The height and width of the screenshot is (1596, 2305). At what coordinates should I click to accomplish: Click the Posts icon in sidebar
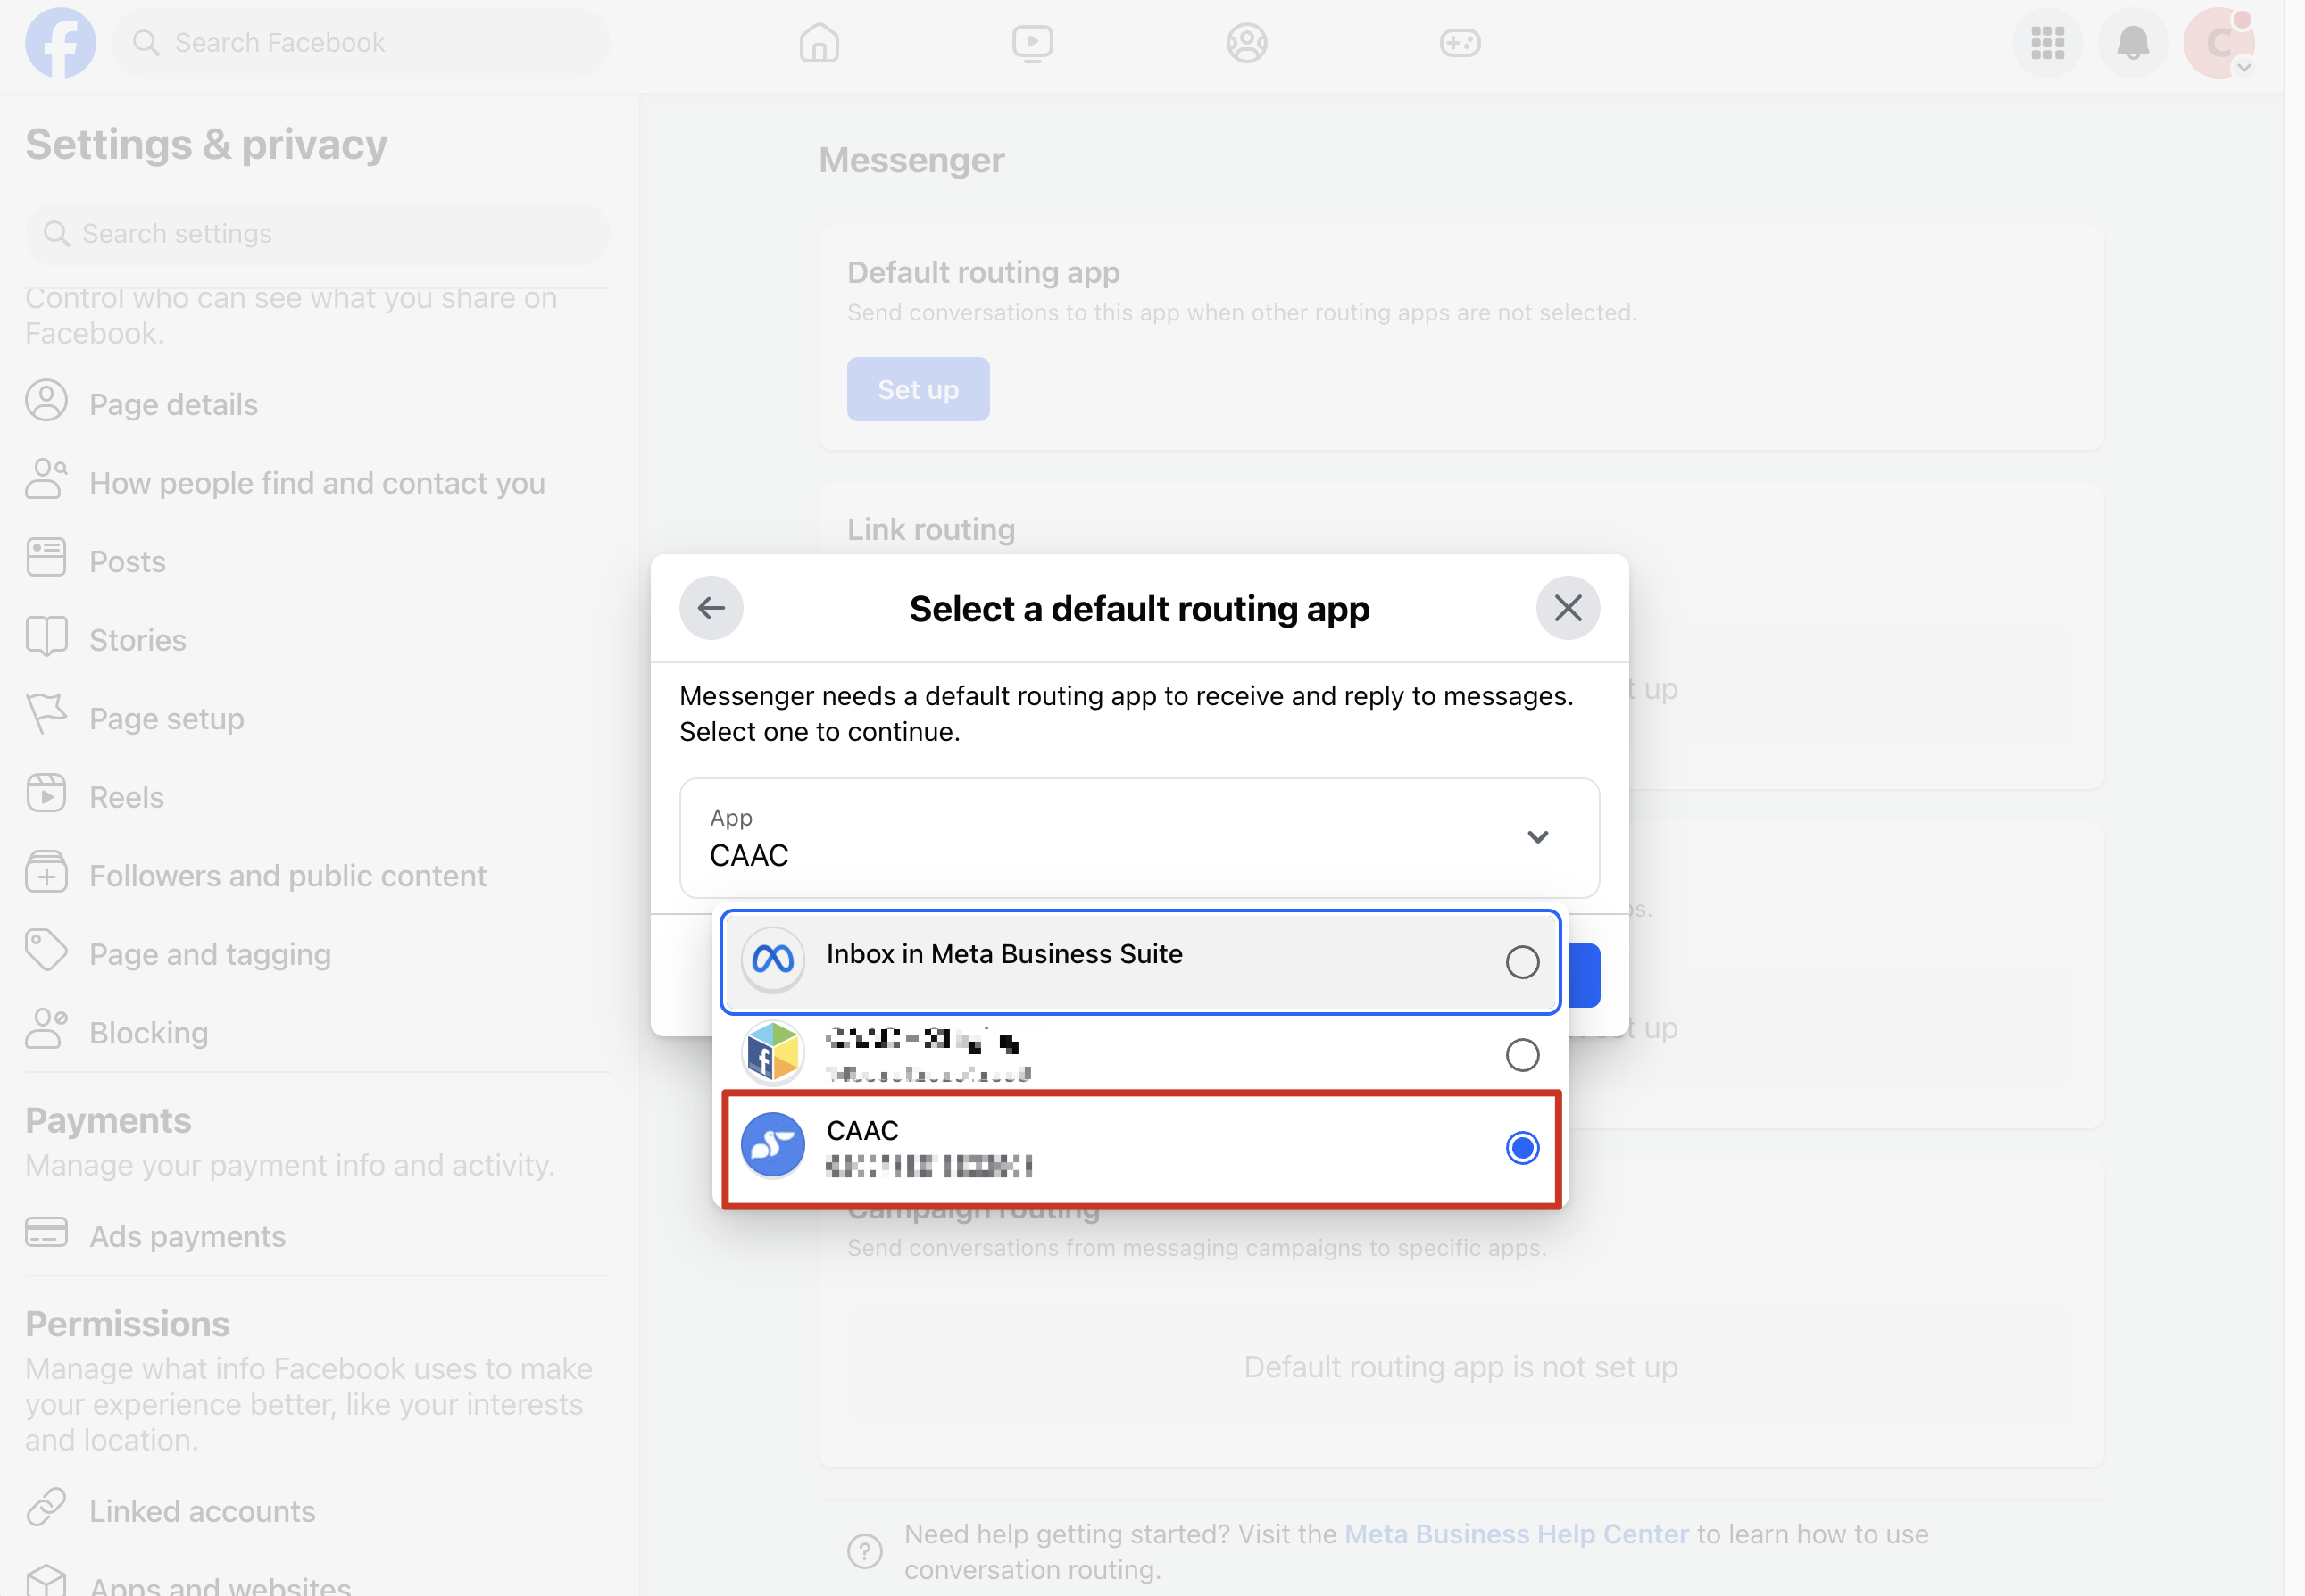(x=46, y=559)
